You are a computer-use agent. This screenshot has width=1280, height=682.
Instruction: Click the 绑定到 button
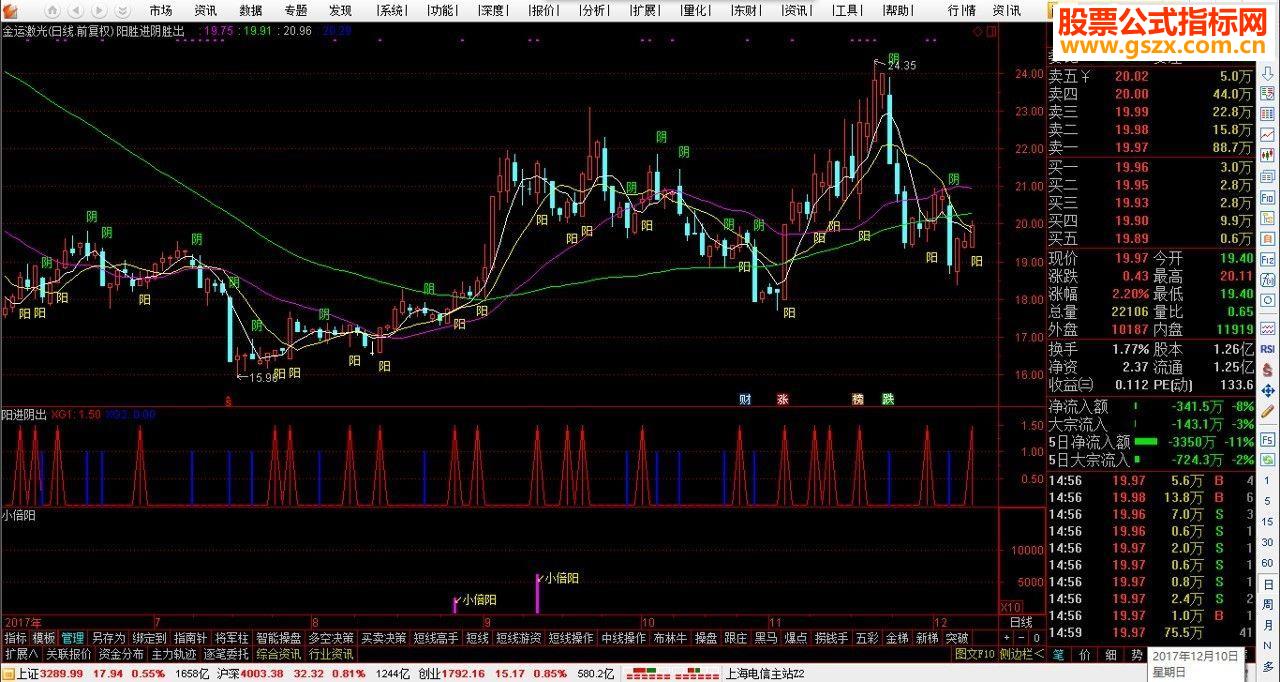[149, 638]
